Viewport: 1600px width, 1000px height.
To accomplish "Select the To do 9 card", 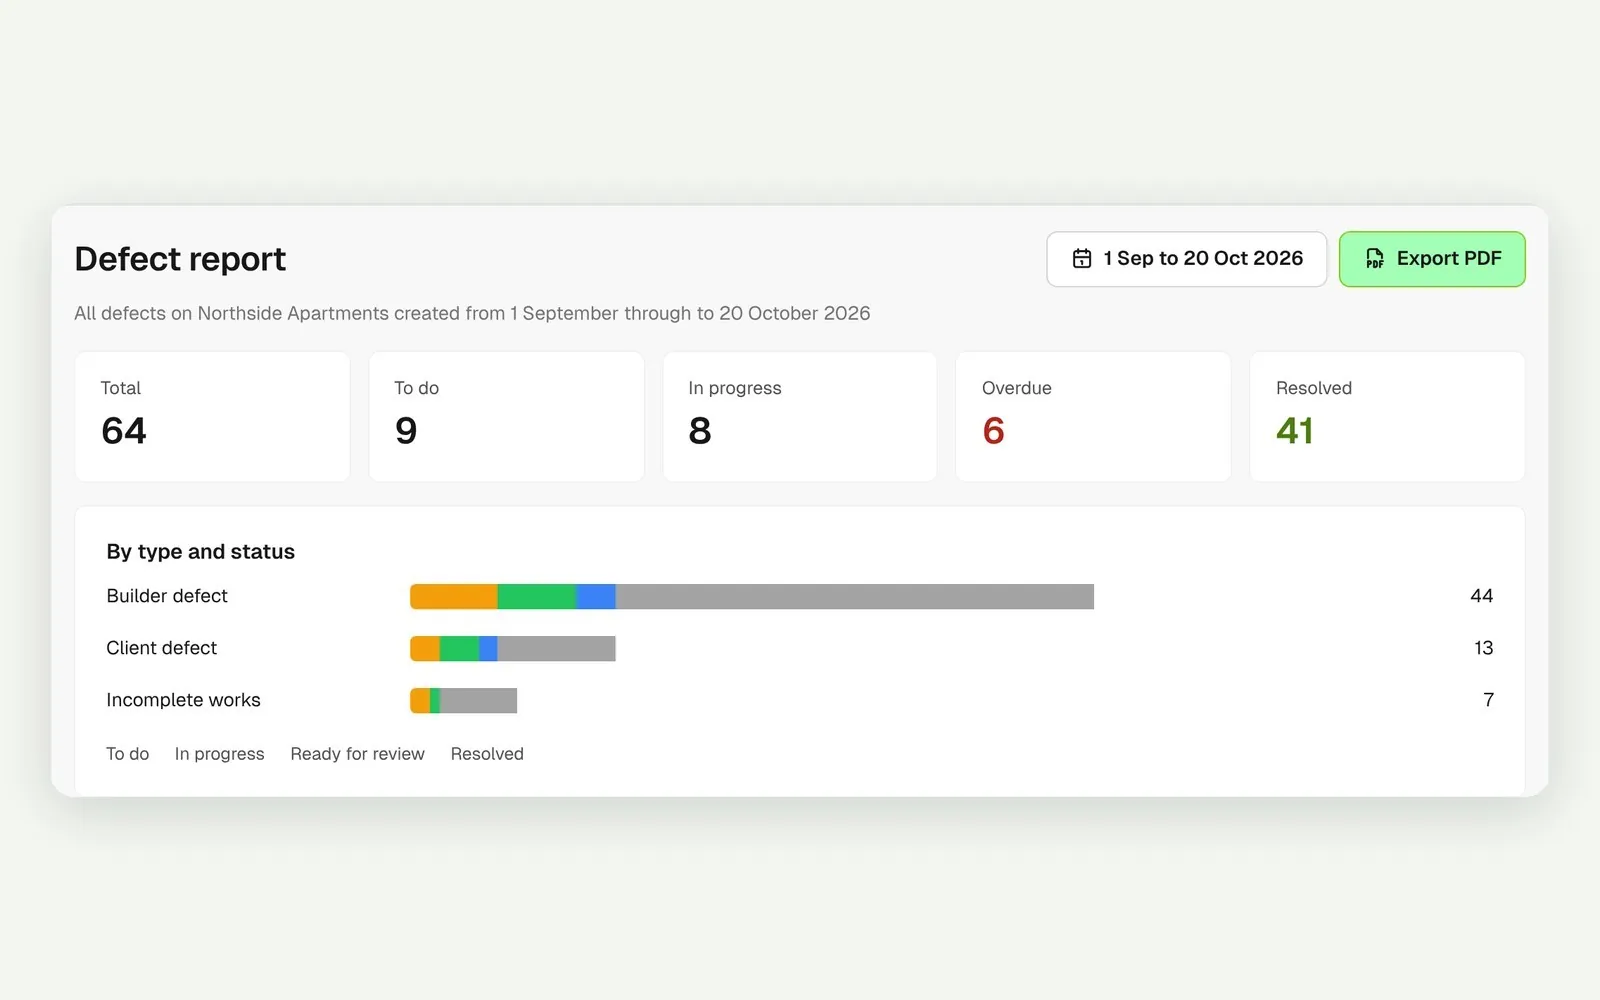I will coord(506,417).
